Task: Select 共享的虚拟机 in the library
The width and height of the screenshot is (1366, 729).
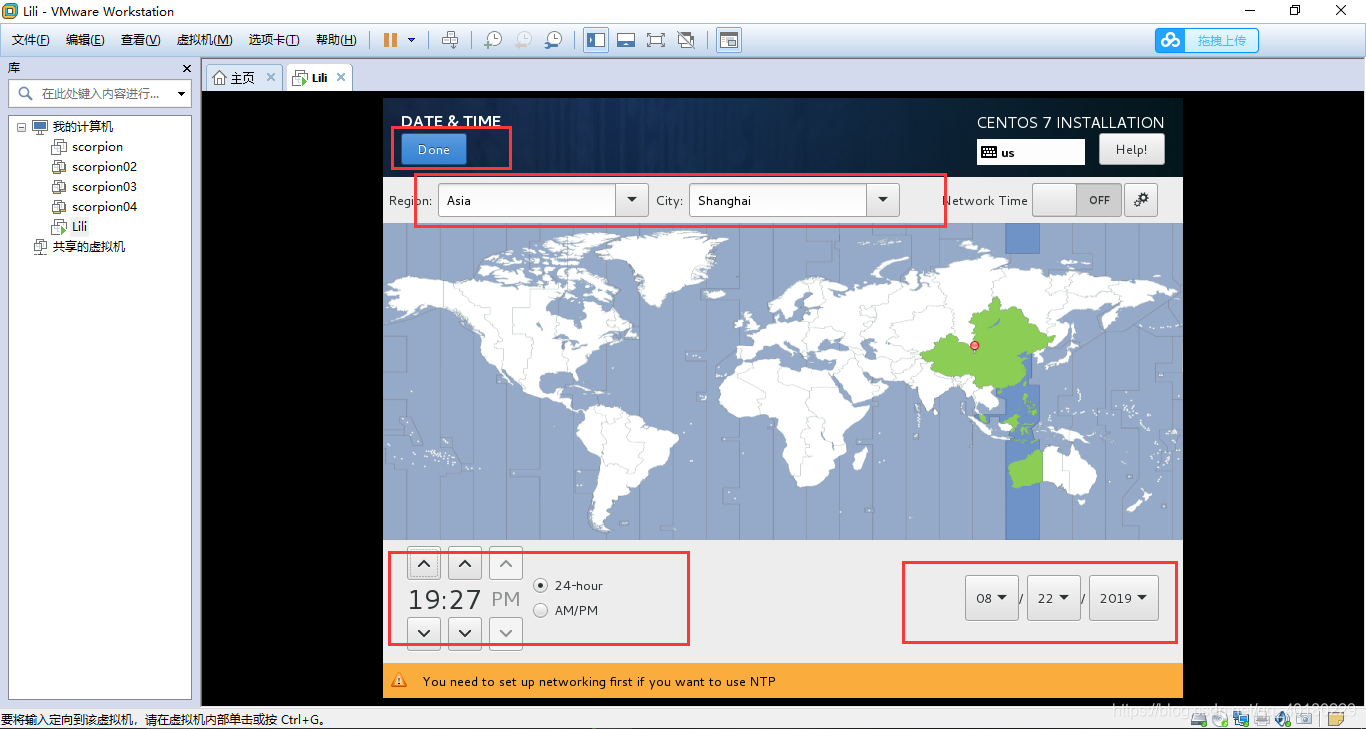Action: pos(88,247)
